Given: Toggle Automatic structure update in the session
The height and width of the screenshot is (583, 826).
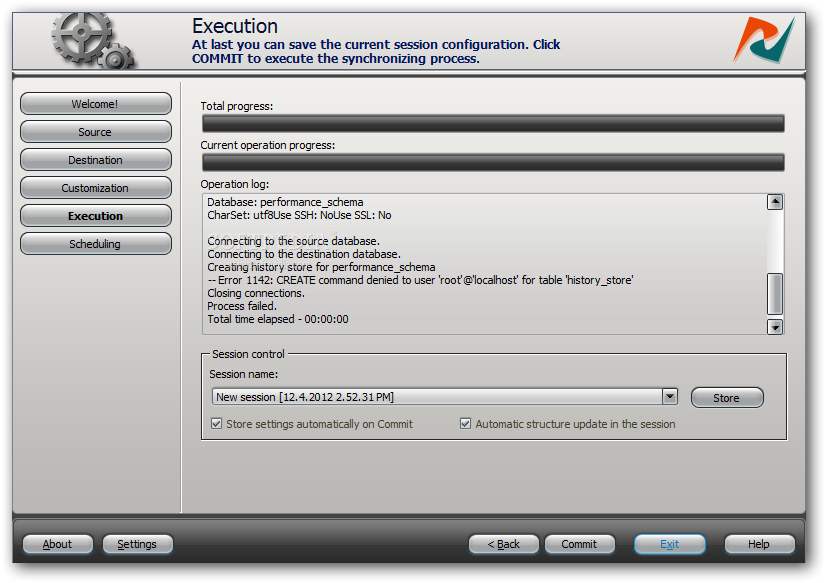Looking at the screenshot, I should coord(465,423).
